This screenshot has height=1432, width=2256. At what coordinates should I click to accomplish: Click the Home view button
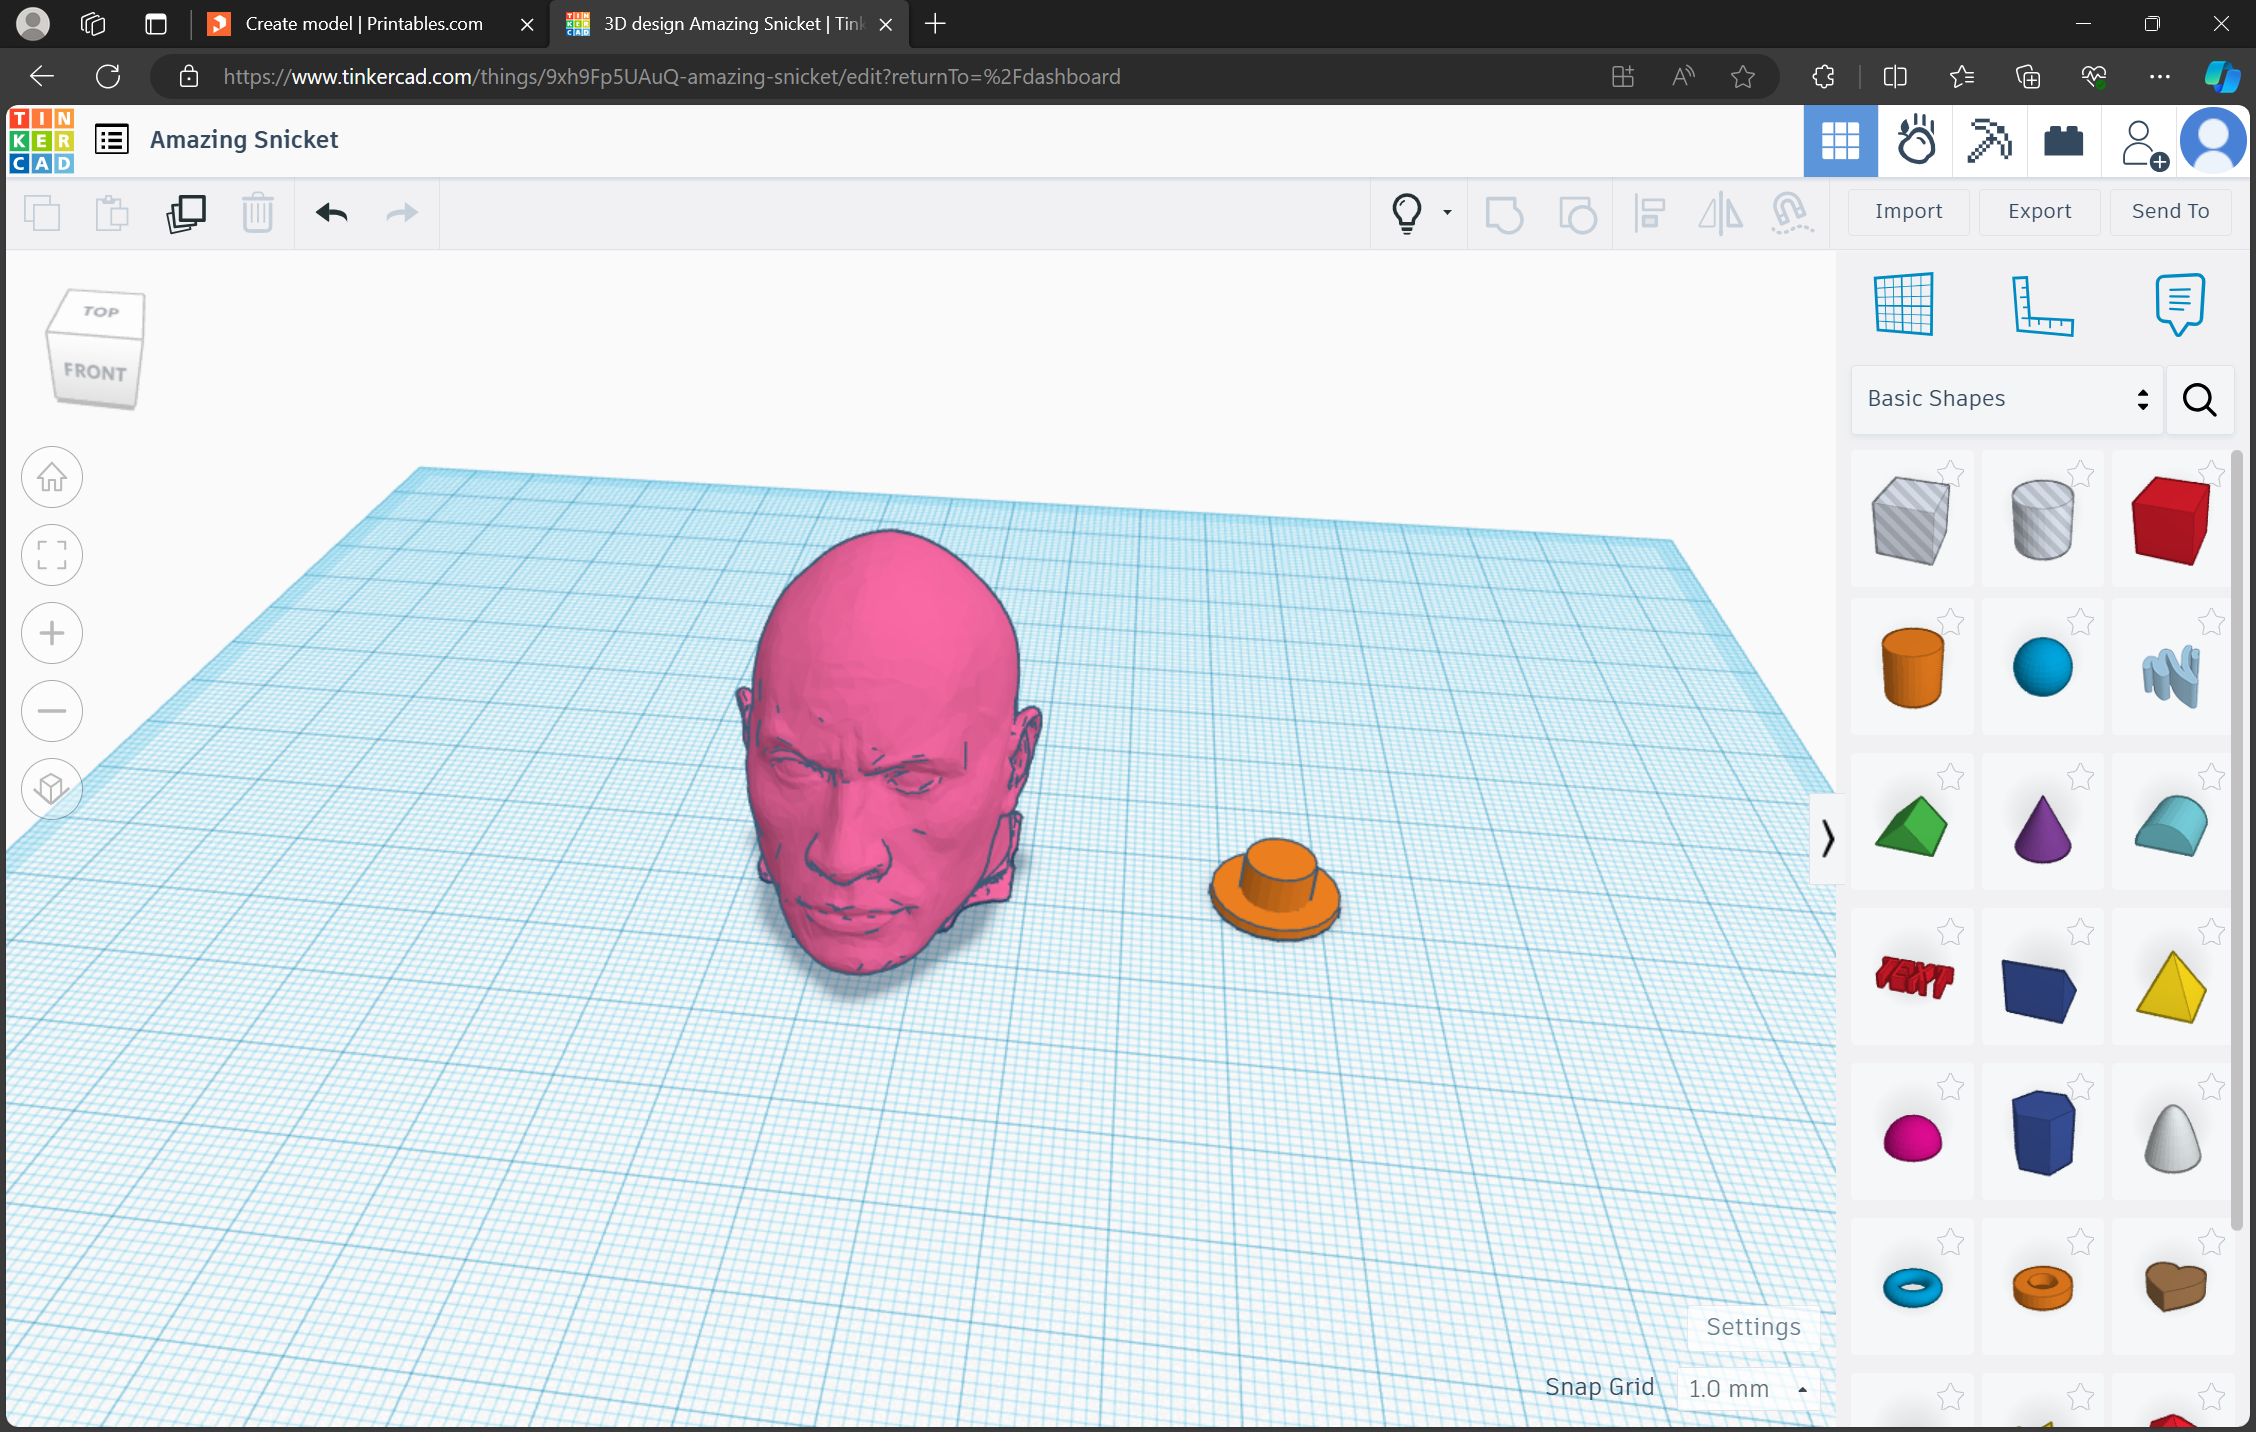click(x=52, y=478)
